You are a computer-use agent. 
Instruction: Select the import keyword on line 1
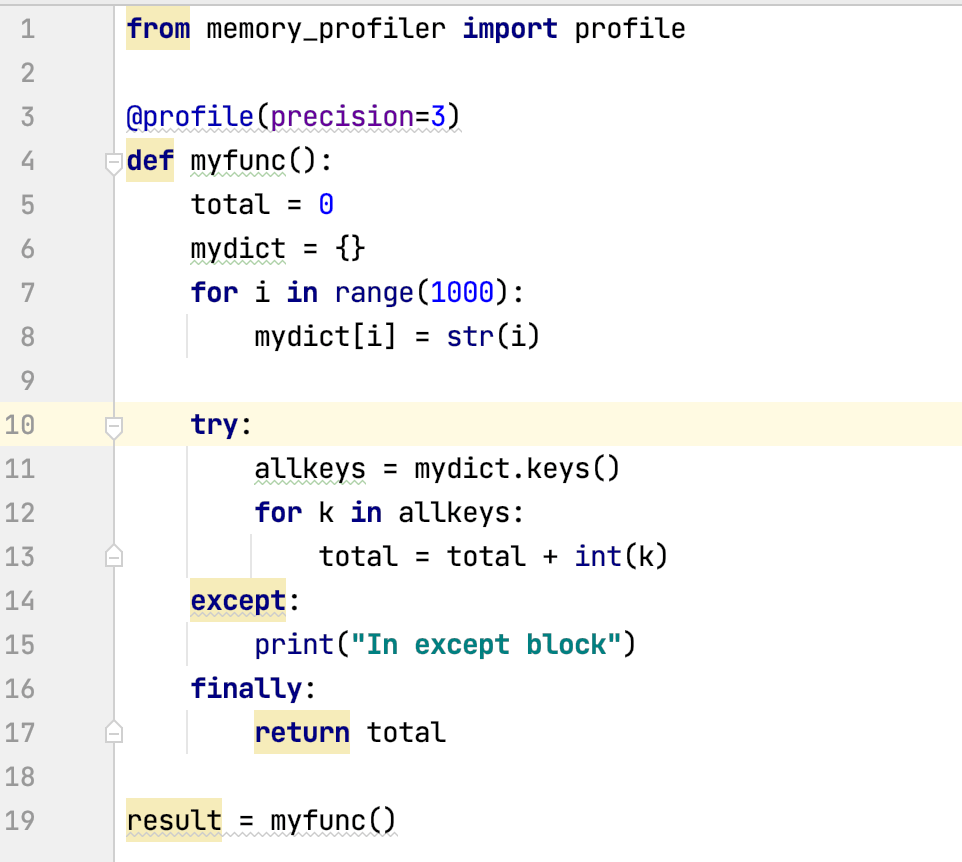click(510, 29)
